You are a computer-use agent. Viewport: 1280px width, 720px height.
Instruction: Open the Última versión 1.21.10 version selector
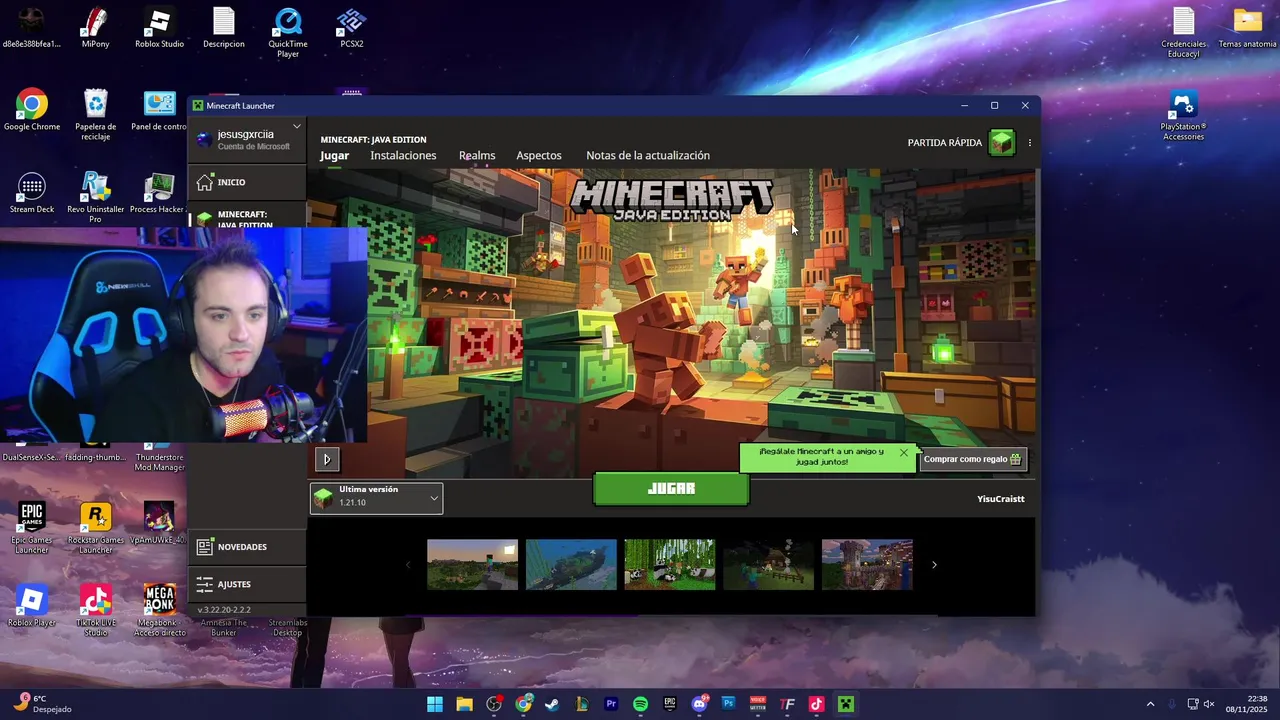pos(376,498)
